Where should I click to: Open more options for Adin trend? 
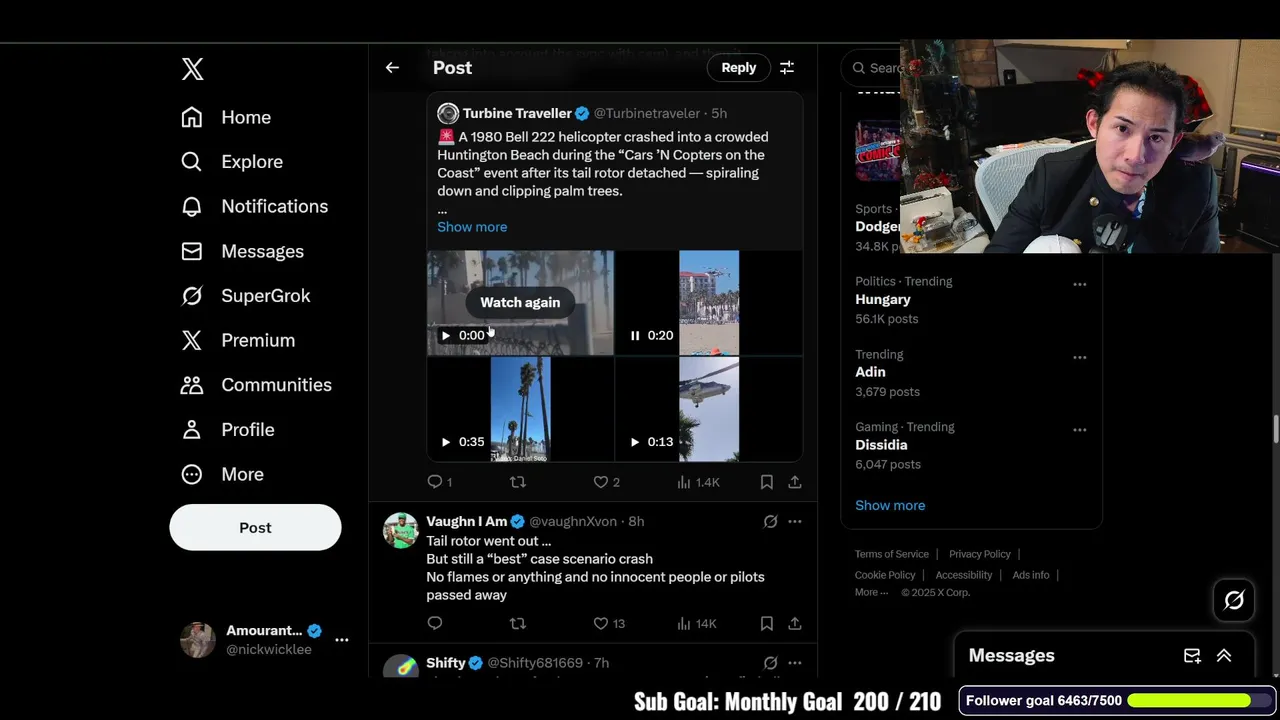(1080, 357)
